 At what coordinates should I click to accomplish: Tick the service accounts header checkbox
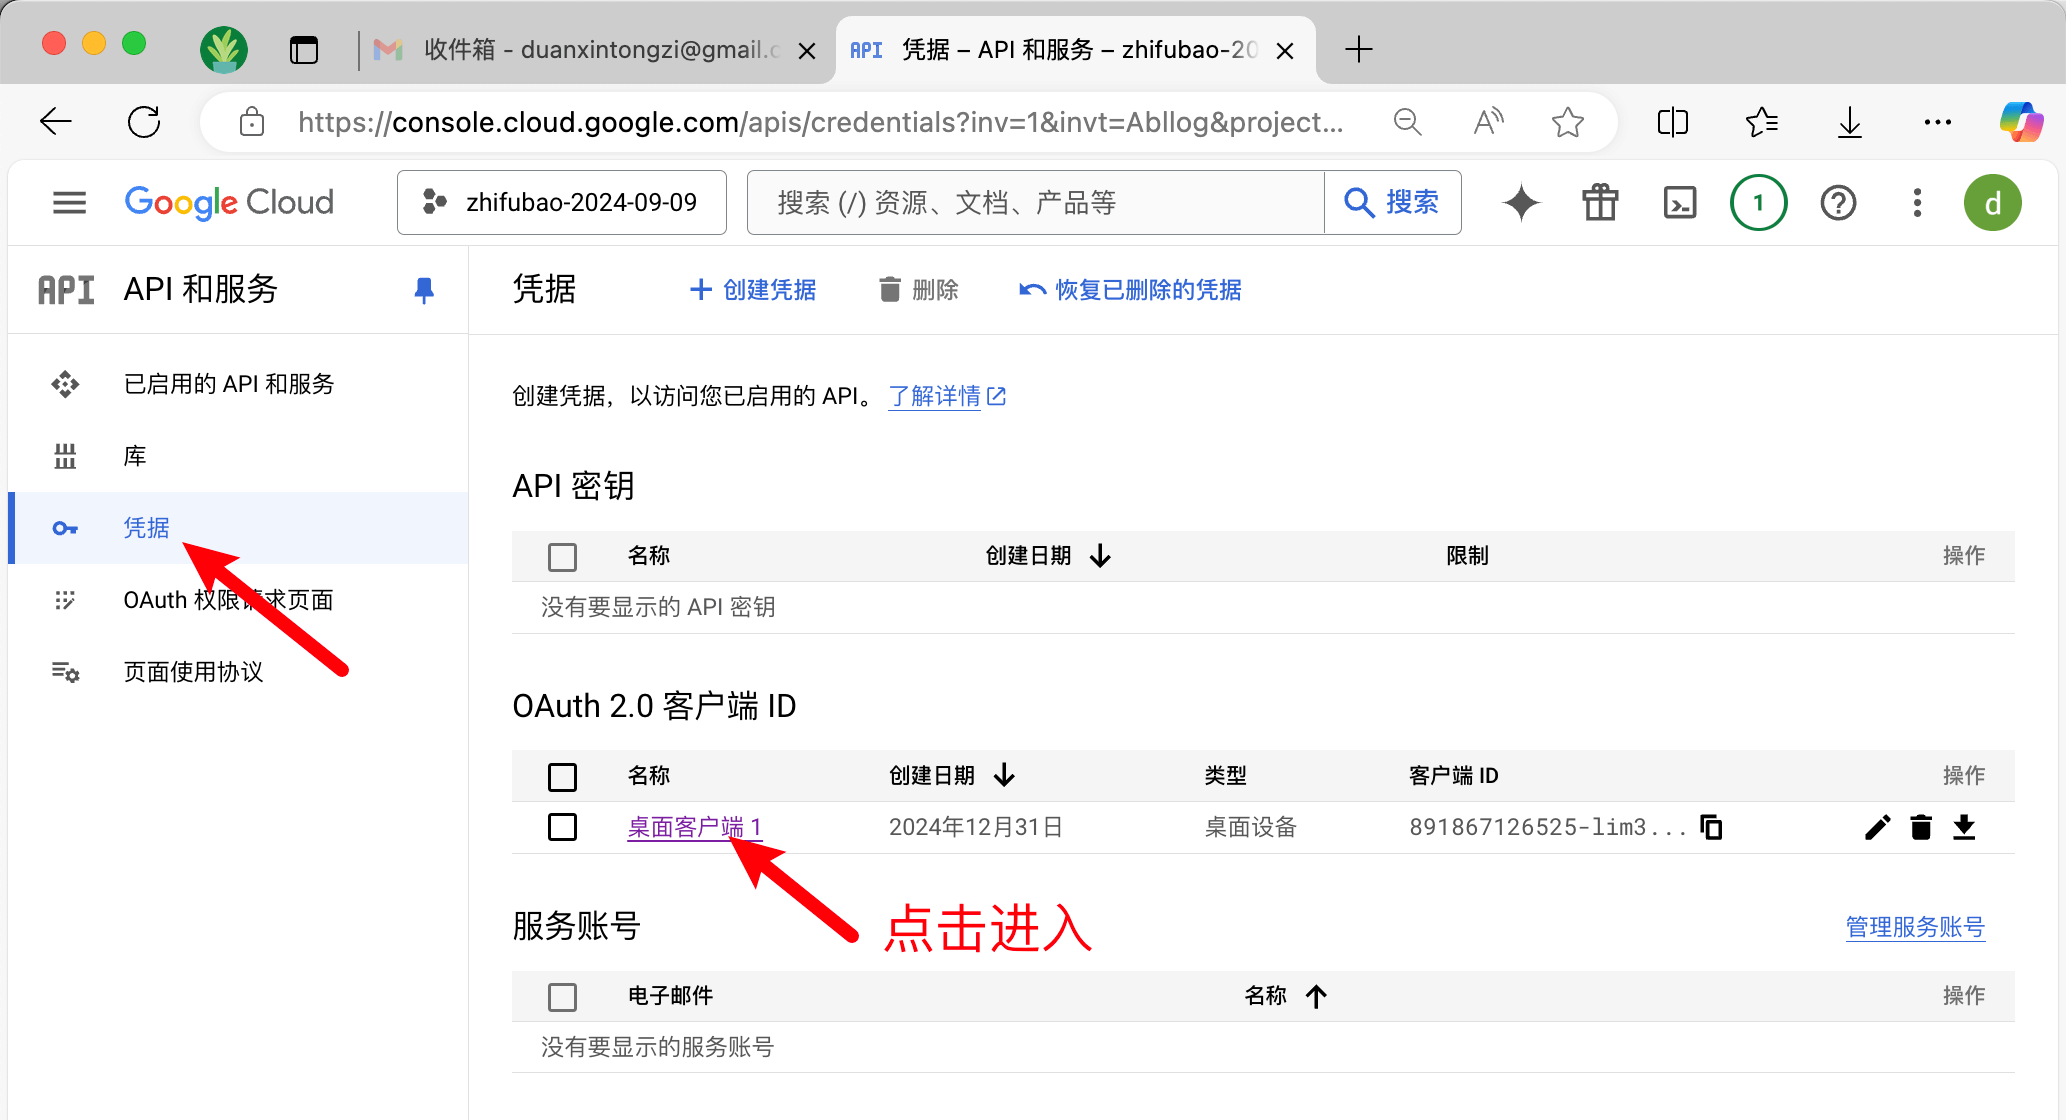click(x=562, y=996)
